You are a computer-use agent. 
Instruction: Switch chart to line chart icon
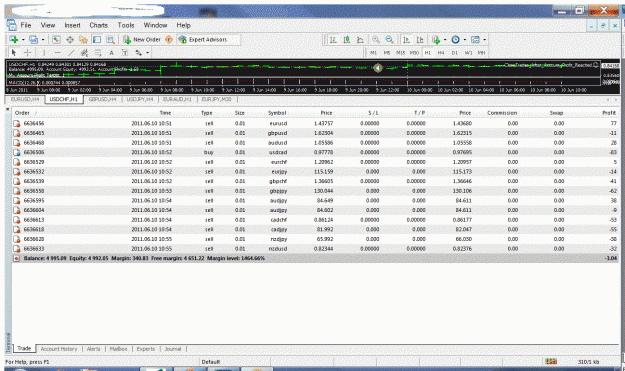coord(360,39)
